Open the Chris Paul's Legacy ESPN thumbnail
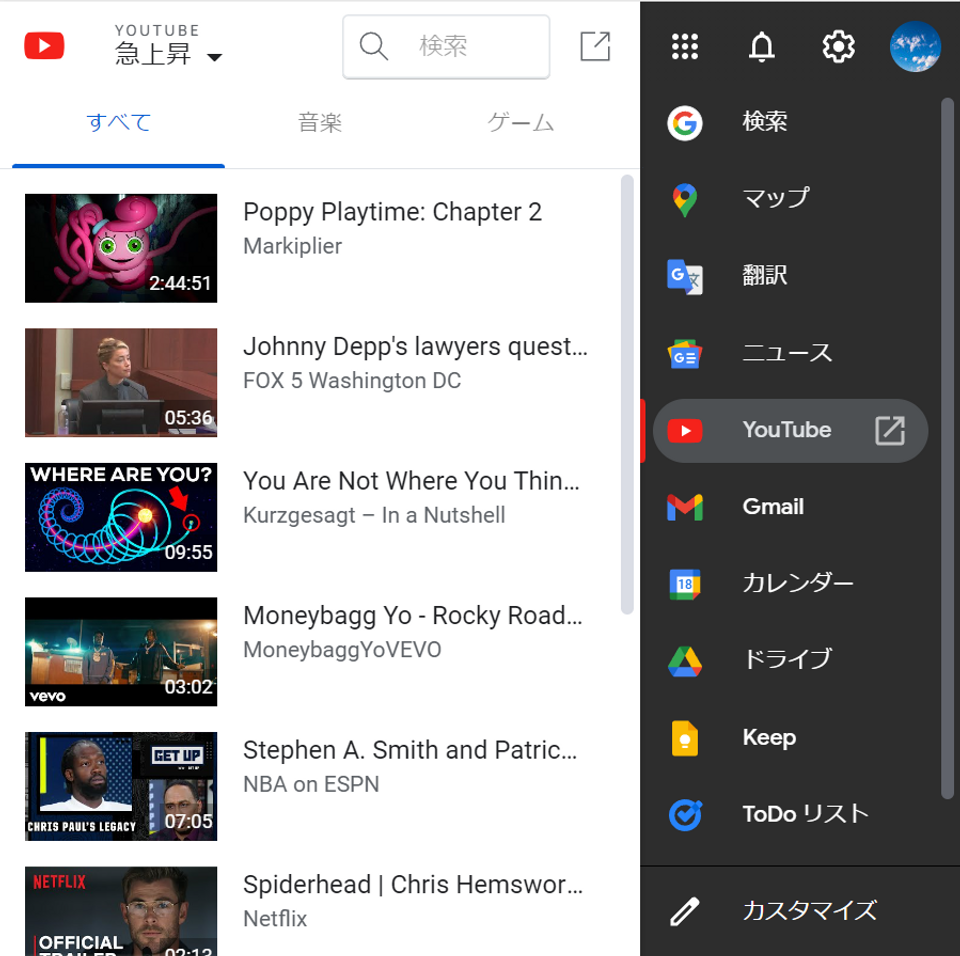The width and height of the screenshot is (960, 956). tap(121, 786)
